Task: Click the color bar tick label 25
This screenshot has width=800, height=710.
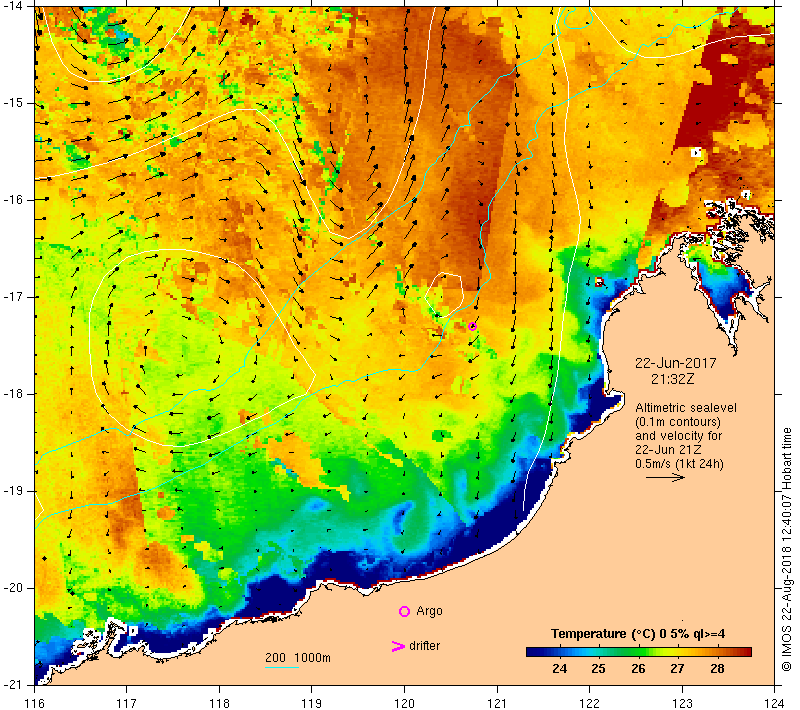Action: (598, 668)
